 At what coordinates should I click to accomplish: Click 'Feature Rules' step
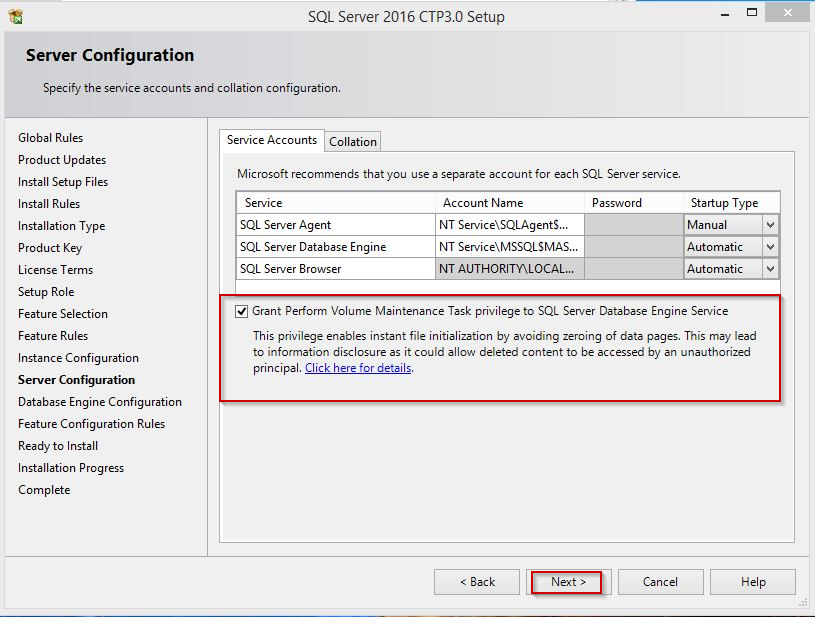53,336
